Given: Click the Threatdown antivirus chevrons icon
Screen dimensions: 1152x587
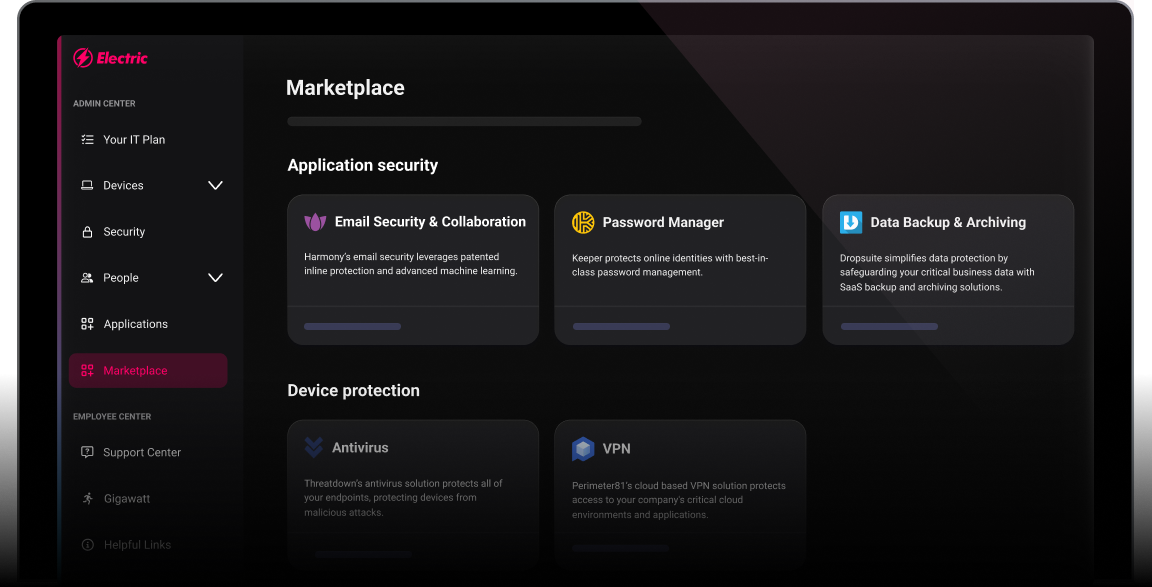Looking at the screenshot, I should [314, 447].
